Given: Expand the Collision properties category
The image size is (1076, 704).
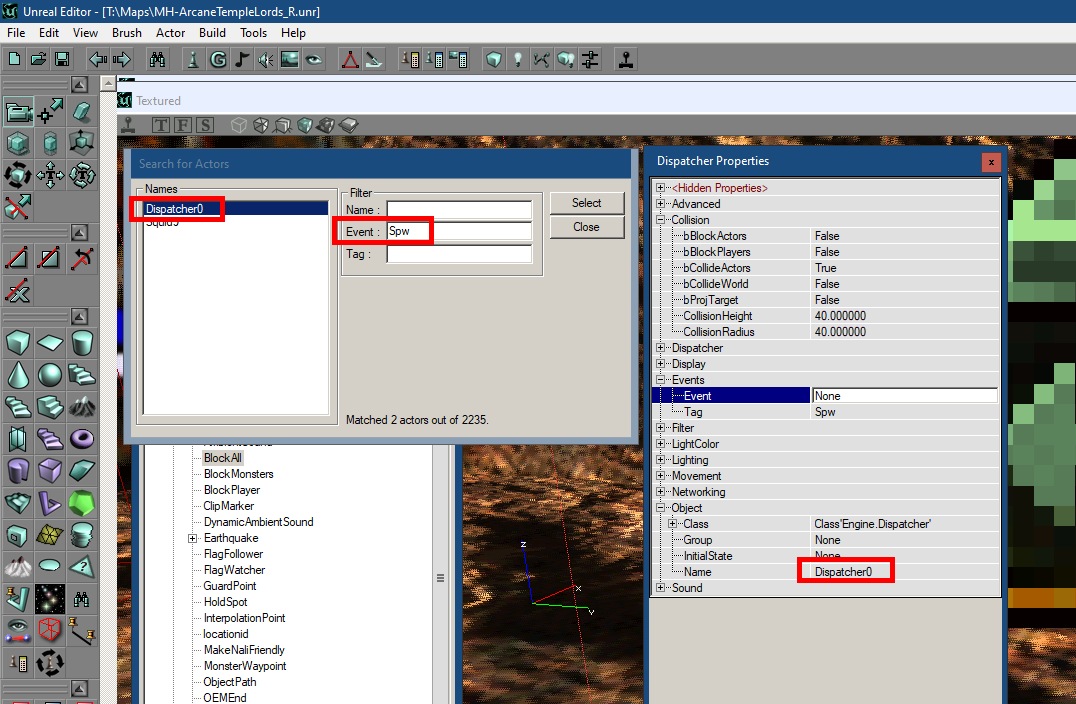Looking at the screenshot, I should point(659,219).
